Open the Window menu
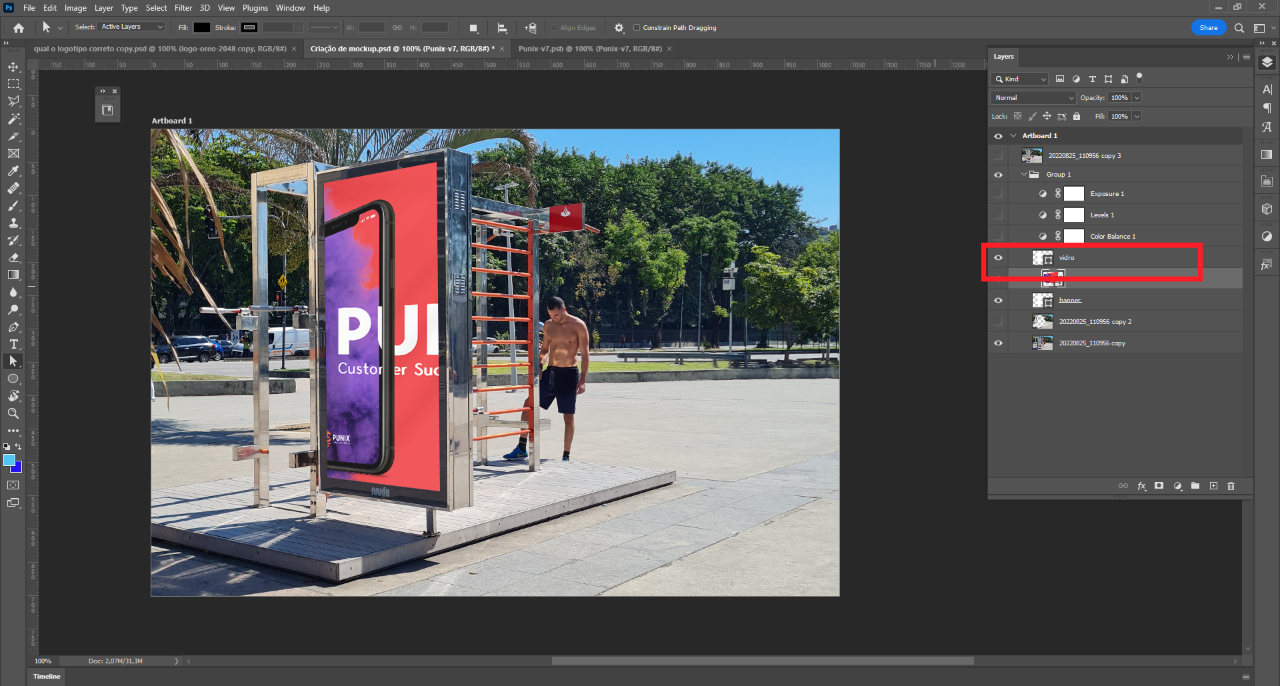The height and width of the screenshot is (686, 1280). click(x=290, y=8)
